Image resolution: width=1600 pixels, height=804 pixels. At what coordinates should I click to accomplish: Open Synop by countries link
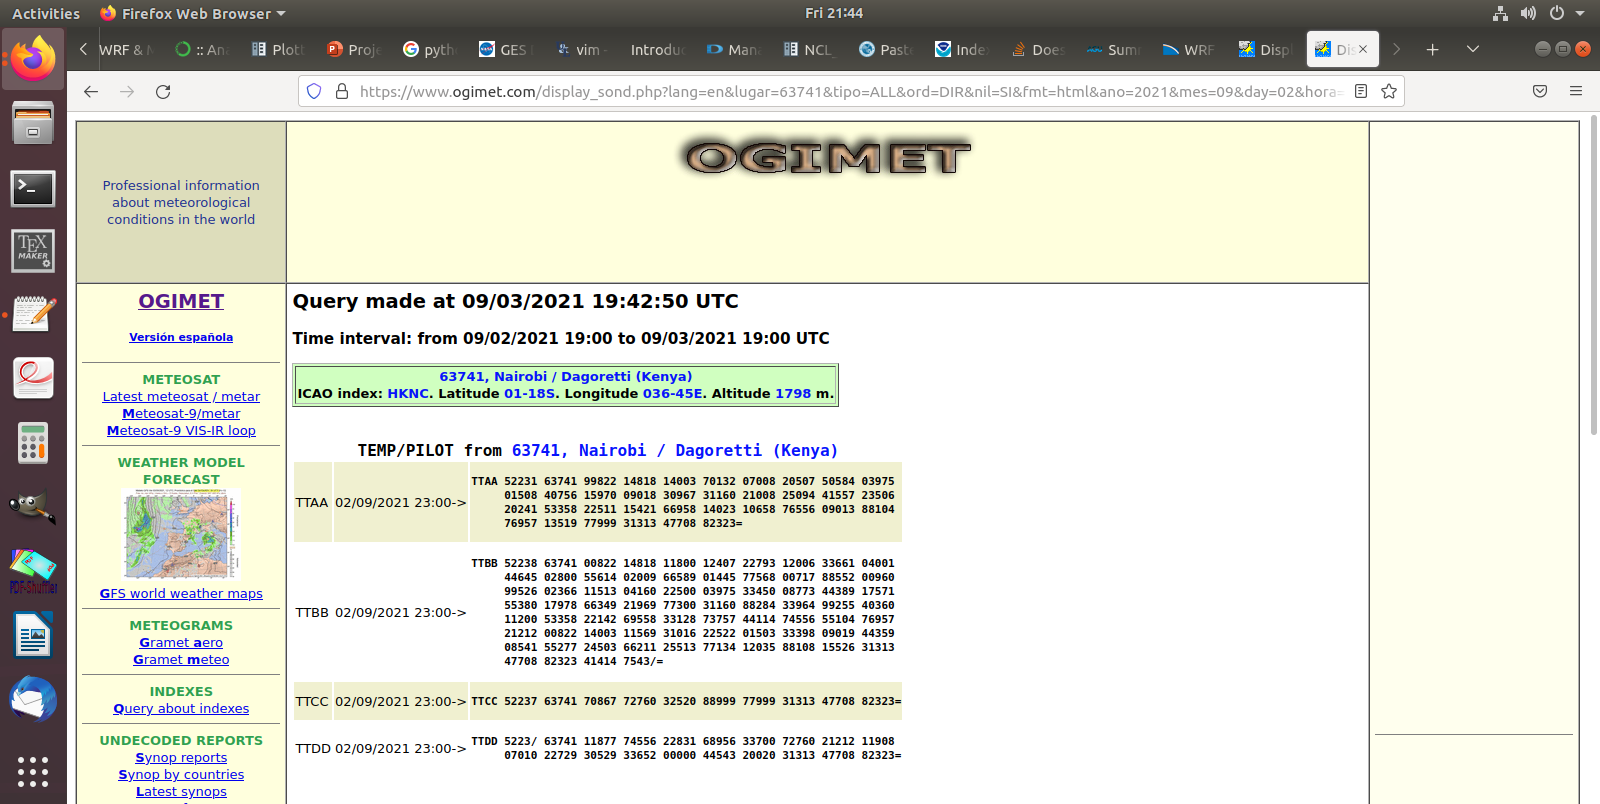(x=181, y=774)
